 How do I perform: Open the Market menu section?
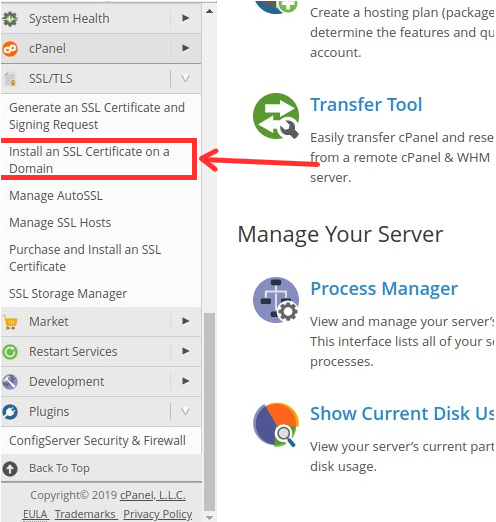101,322
